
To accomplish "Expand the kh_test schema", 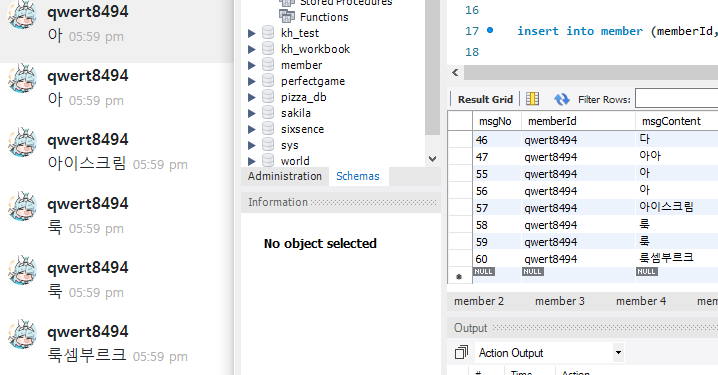I will click(251, 33).
